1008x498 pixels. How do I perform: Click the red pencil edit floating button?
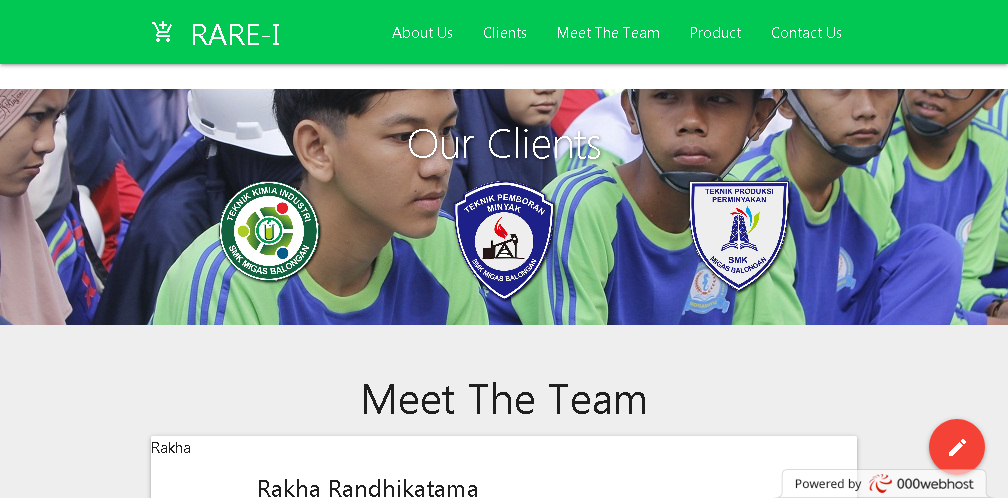957,447
